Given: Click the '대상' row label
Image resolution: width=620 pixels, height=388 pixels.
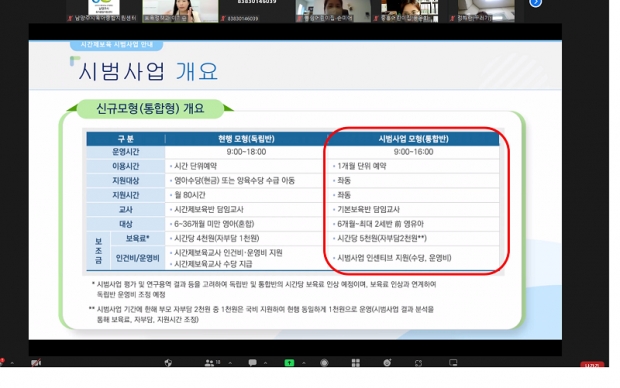Looking at the screenshot, I should 126,224.
